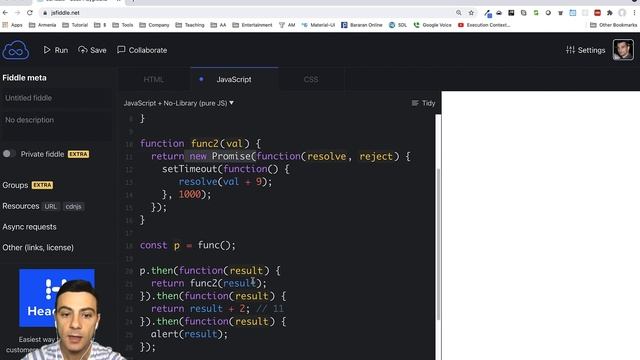Switch to the JavaScript tab
The height and width of the screenshot is (360, 640).
[x=234, y=80]
